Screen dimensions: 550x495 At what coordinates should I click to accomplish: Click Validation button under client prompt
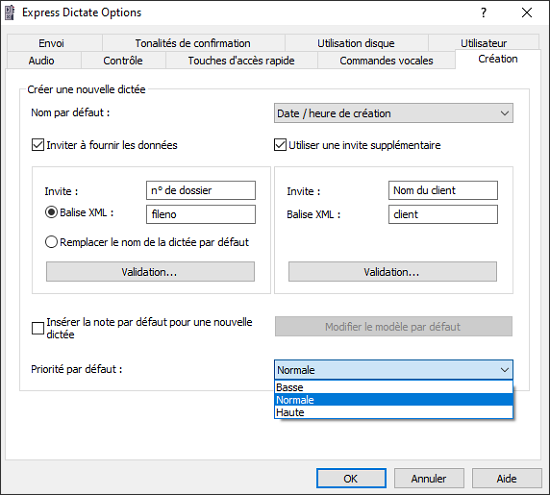pyautogui.click(x=393, y=272)
